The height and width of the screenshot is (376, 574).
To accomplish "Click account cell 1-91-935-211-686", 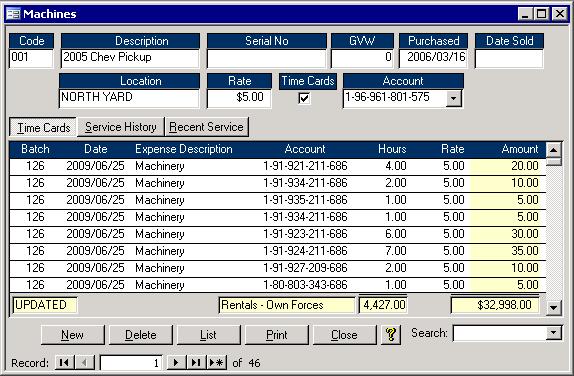I will 305,200.
